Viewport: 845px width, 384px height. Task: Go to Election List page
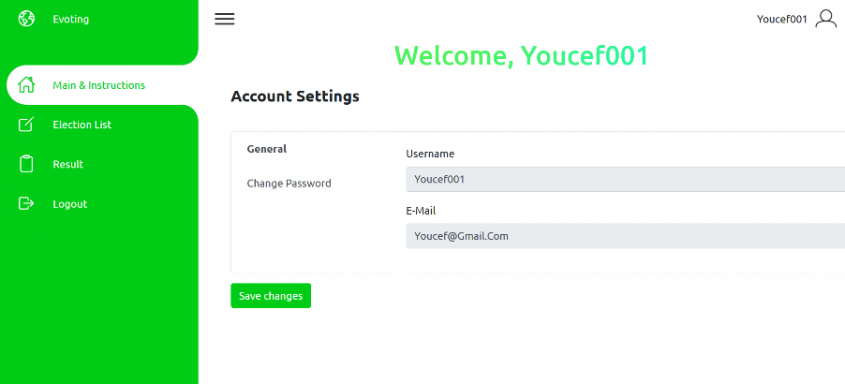(82, 124)
